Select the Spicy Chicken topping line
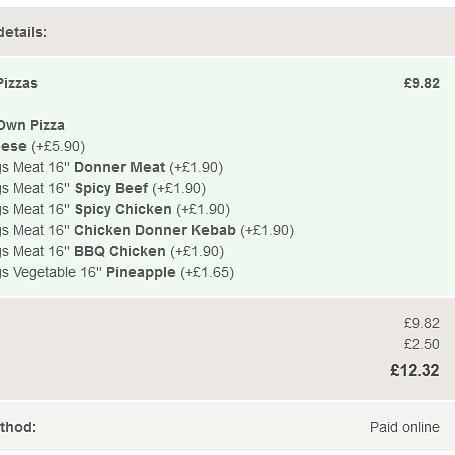Screen dimensions: 455x455 [x=115, y=209]
